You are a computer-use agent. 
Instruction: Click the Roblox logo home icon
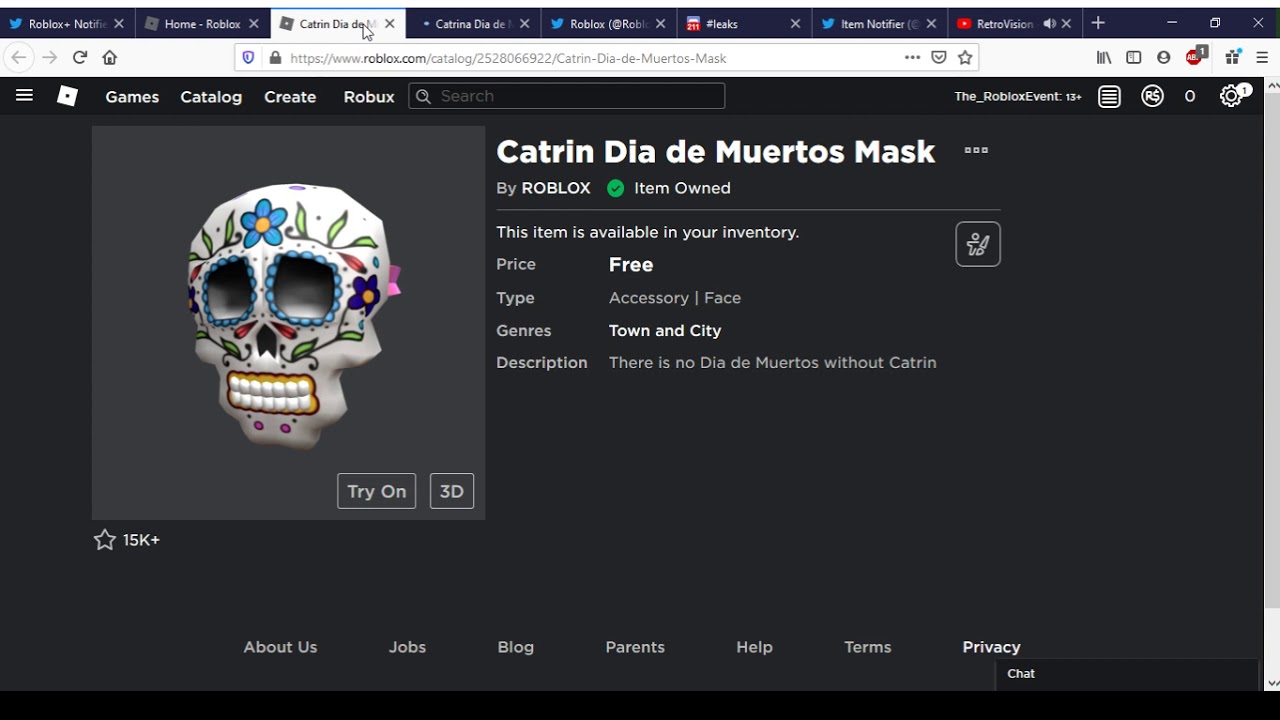[x=67, y=96]
